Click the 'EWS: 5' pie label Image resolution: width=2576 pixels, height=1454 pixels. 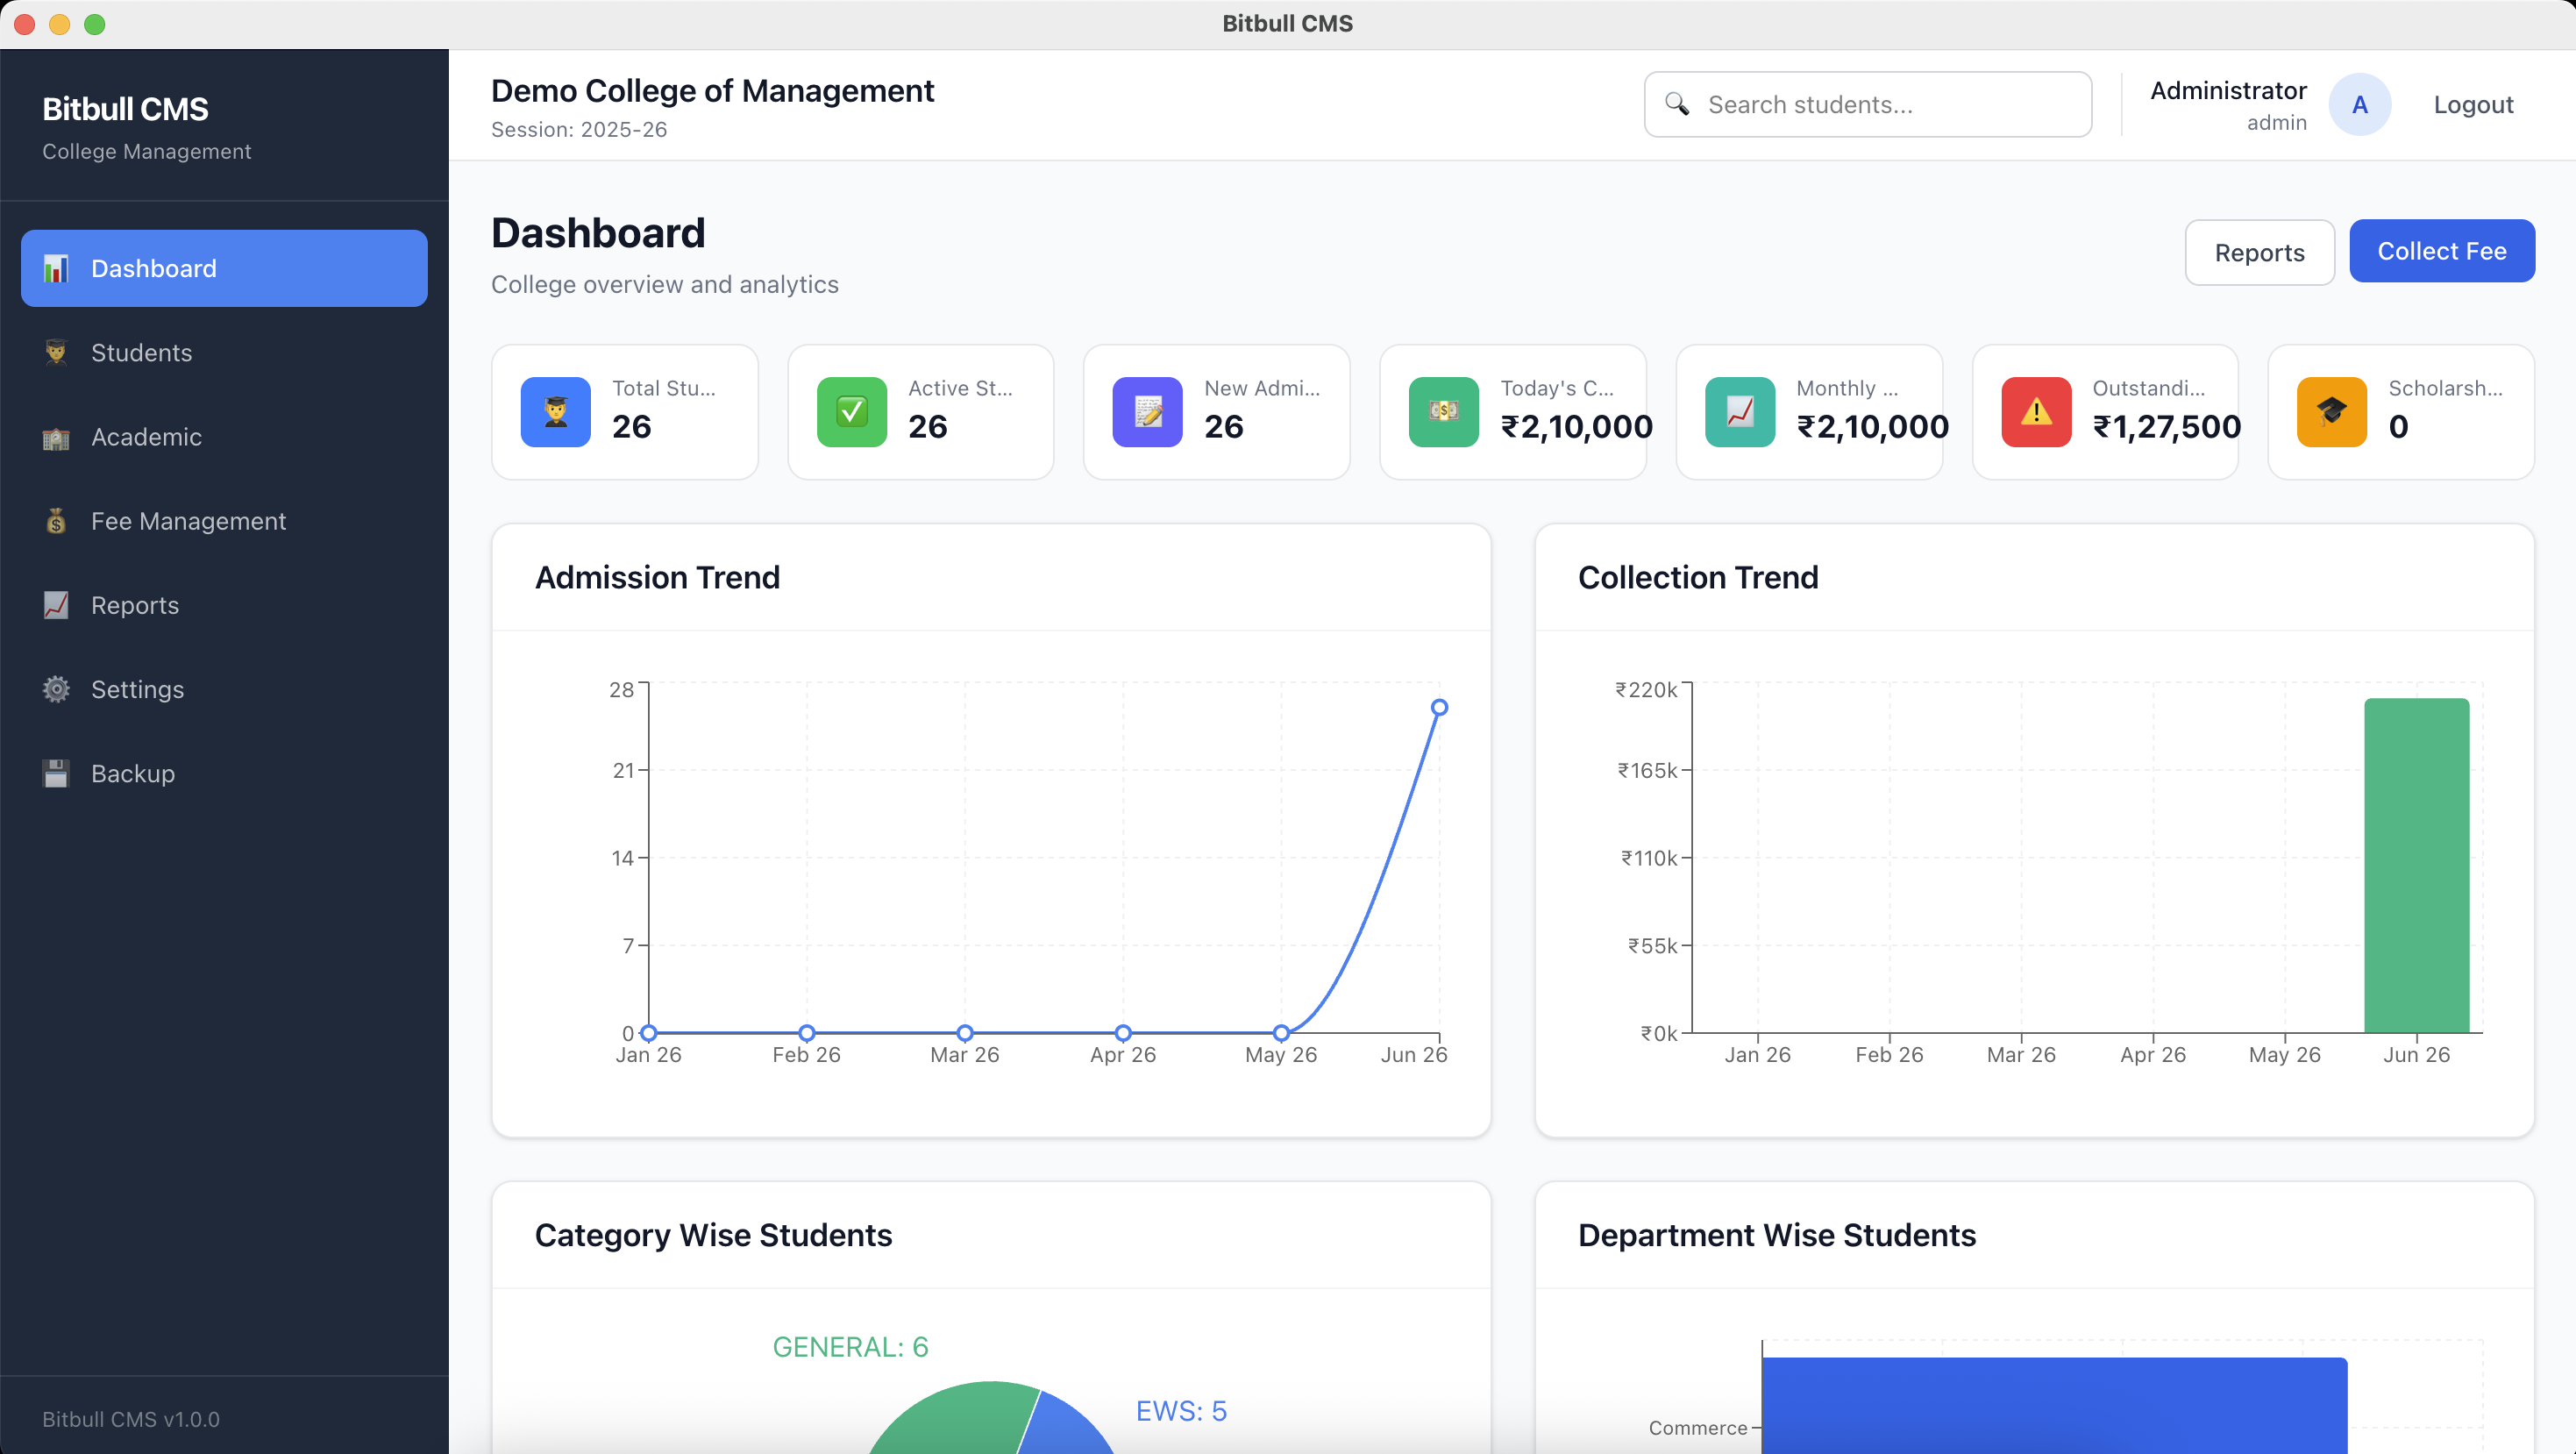1181,1411
